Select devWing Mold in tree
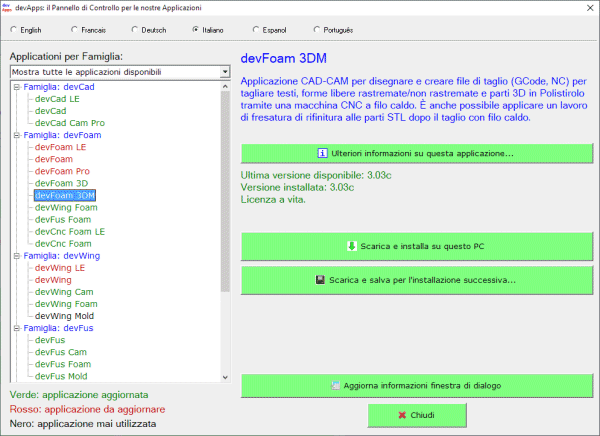The width and height of the screenshot is (600, 436). point(64,316)
